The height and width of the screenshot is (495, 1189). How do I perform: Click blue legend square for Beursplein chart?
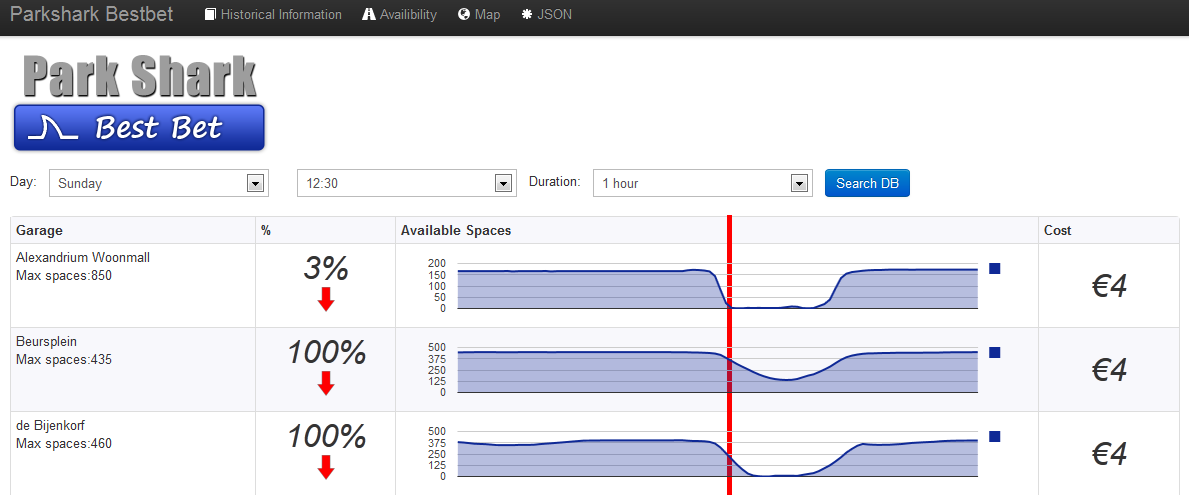[x=995, y=352]
